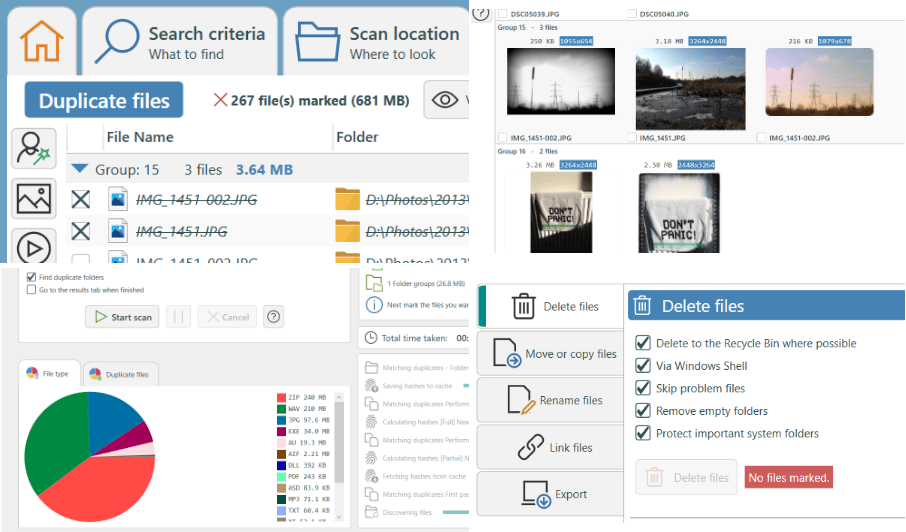The width and height of the screenshot is (906, 532).
Task: Click the circled play icon in left sidebar
Action: pos(33,246)
